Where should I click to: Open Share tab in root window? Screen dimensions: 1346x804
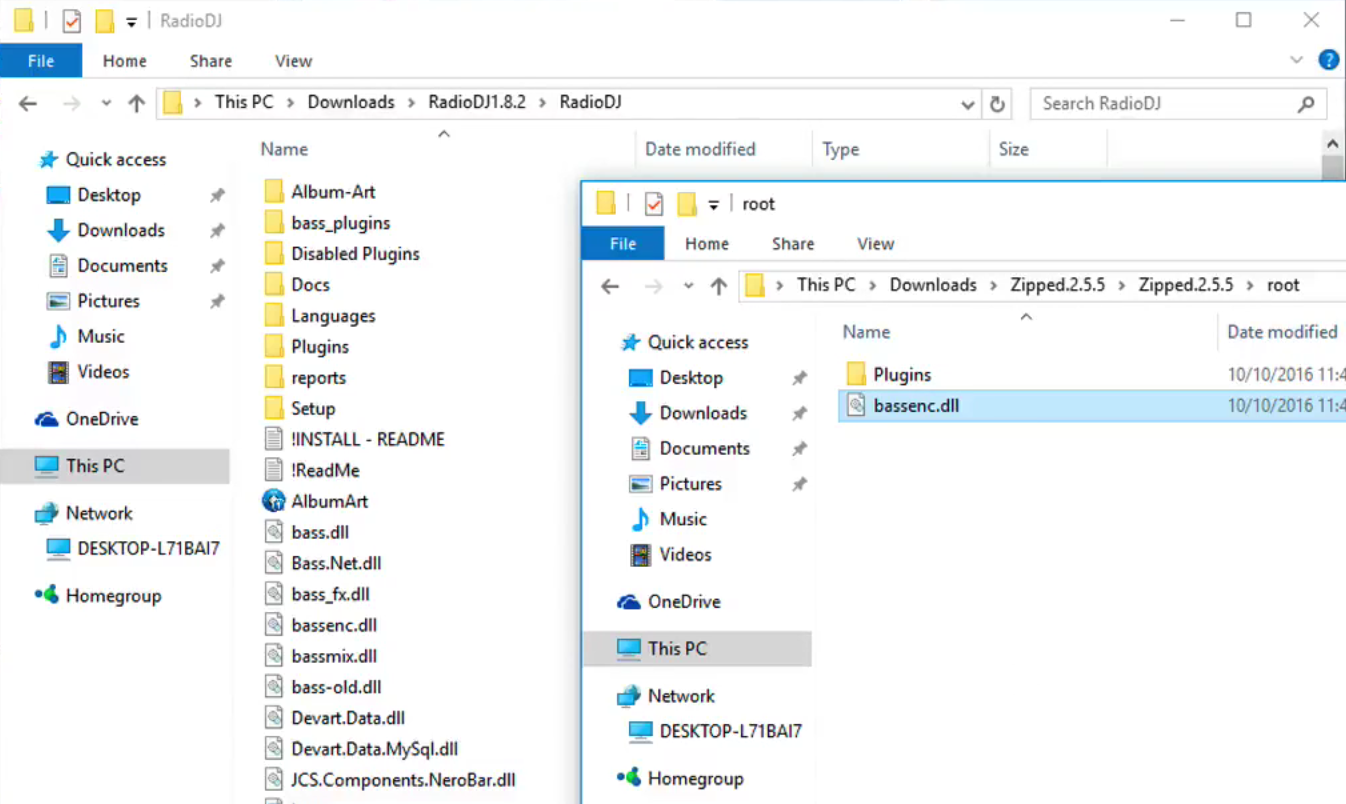click(x=793, y=244)
